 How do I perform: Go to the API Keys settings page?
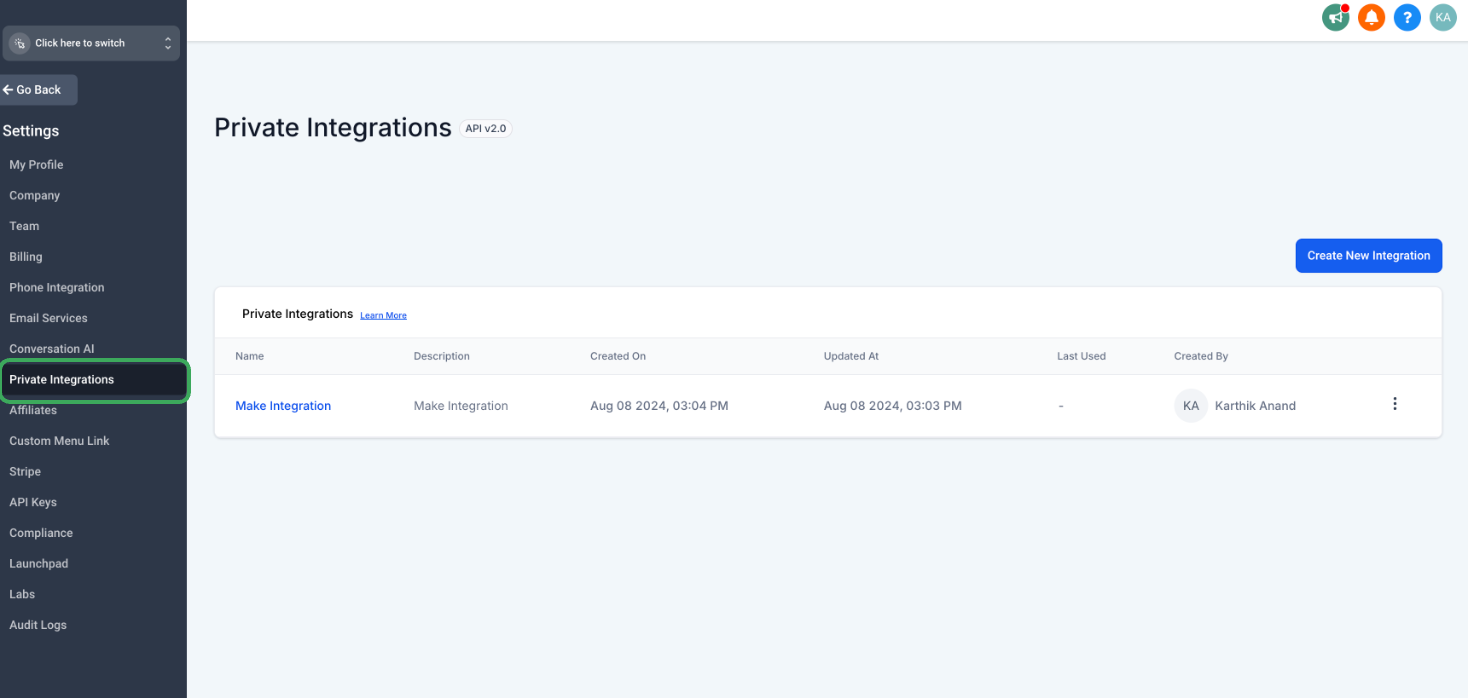(33, 503)
